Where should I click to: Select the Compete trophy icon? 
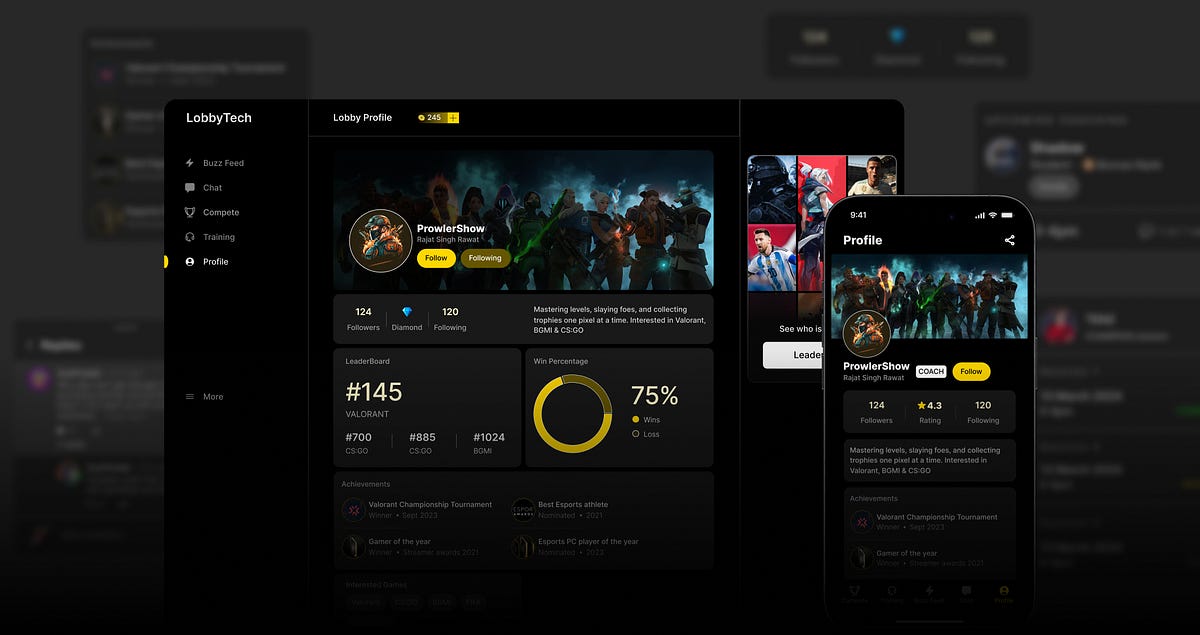pyautogui.click(x=190, y=212)
